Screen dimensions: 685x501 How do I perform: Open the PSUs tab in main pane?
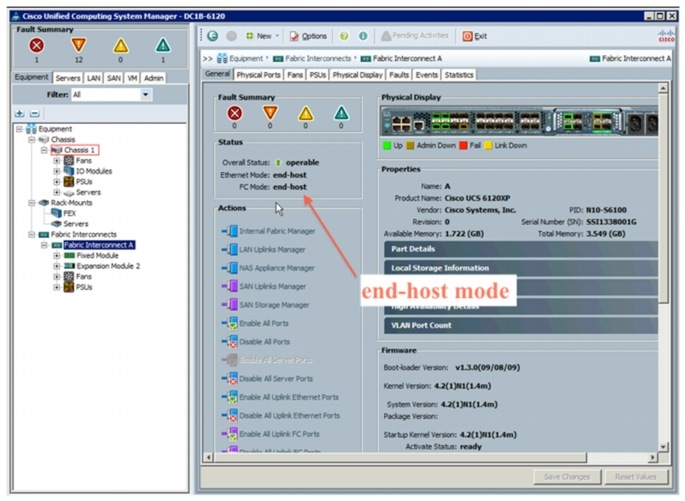click(318, 75)
